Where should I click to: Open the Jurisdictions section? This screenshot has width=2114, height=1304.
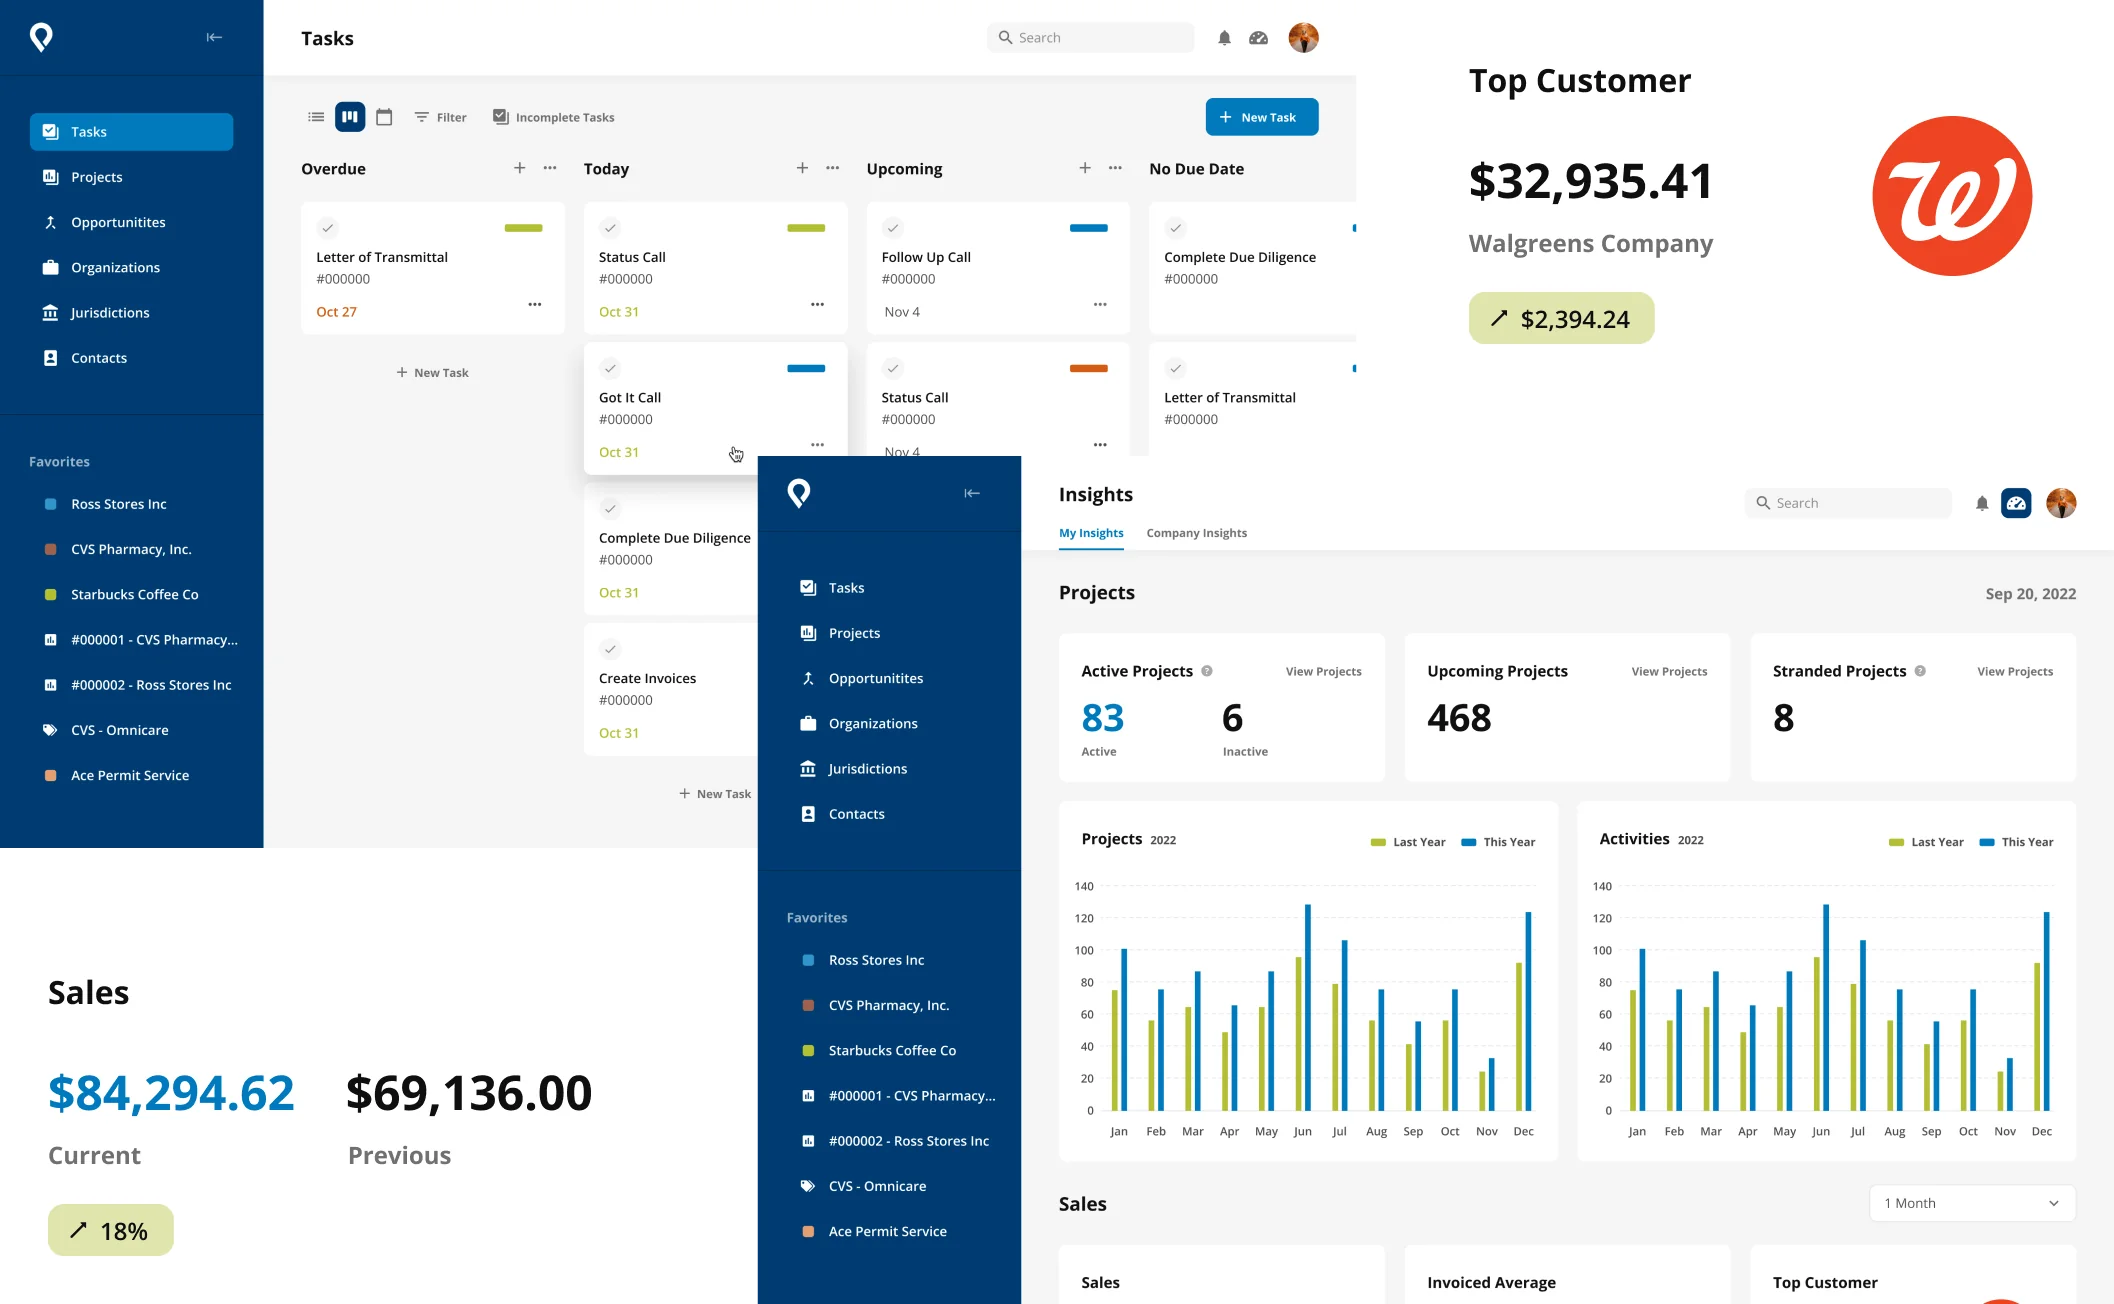[x=108, y=312]
